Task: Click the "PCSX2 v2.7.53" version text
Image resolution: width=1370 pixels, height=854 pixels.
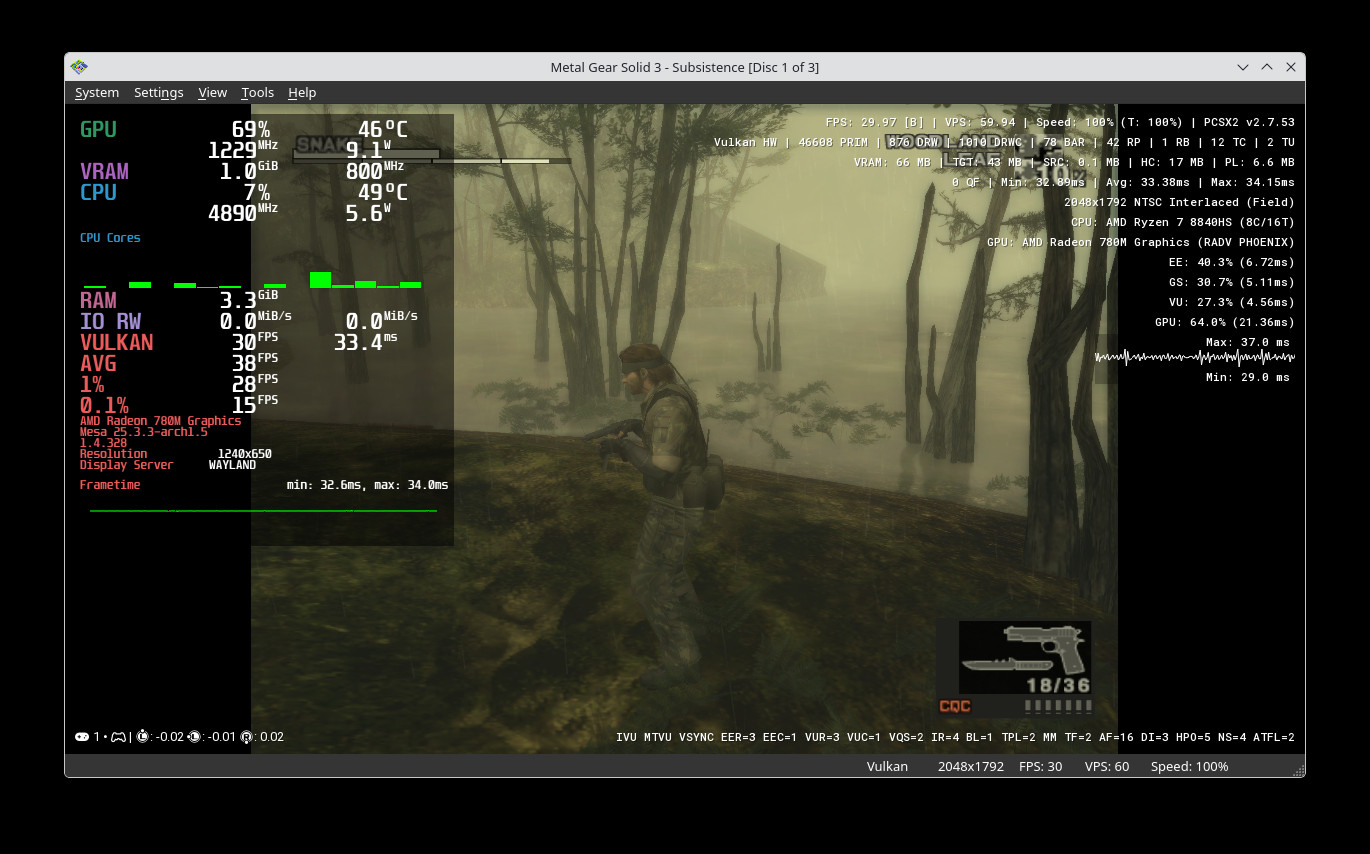Action: [x=1248, y=122]
